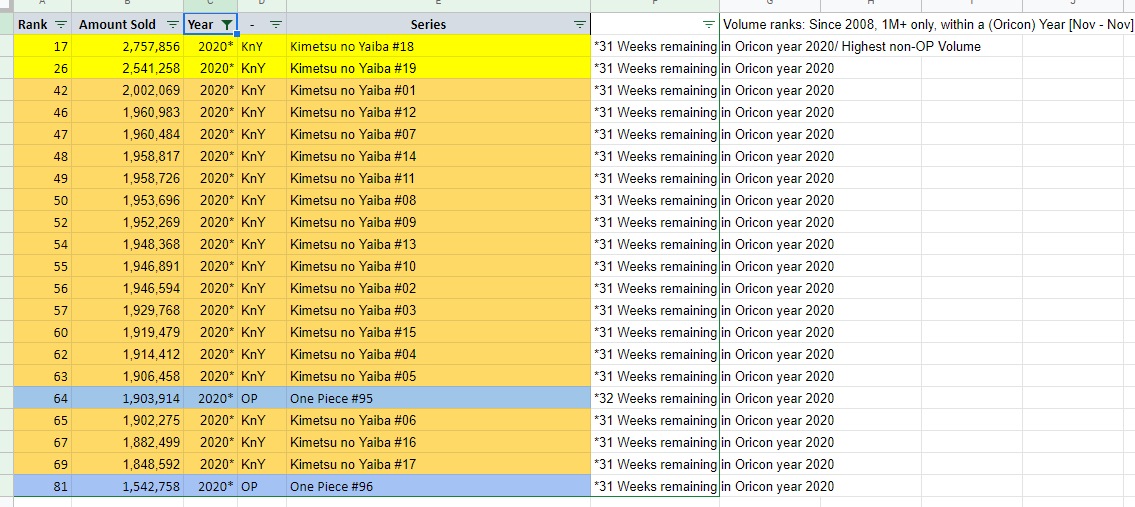This screenshot has width=1135, height=507.
Task: Select amount cell 1,848,592
Action: tap(127, 464)
